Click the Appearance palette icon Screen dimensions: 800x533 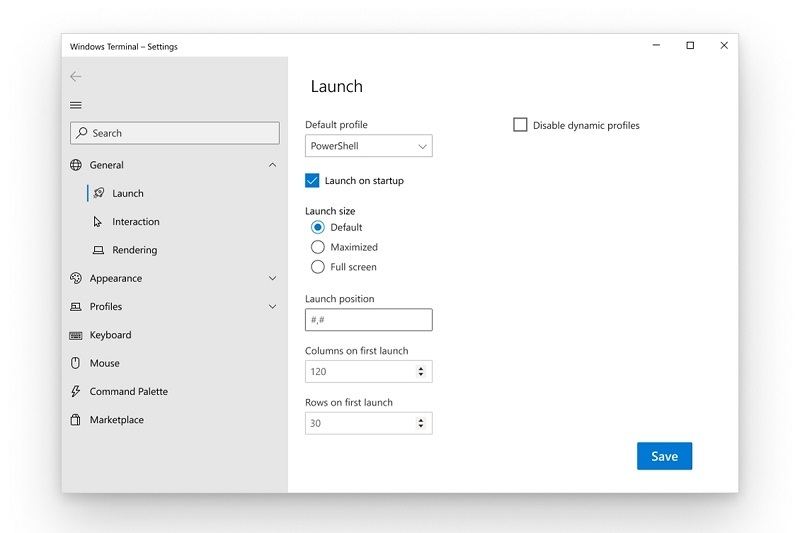pos(76,278)
